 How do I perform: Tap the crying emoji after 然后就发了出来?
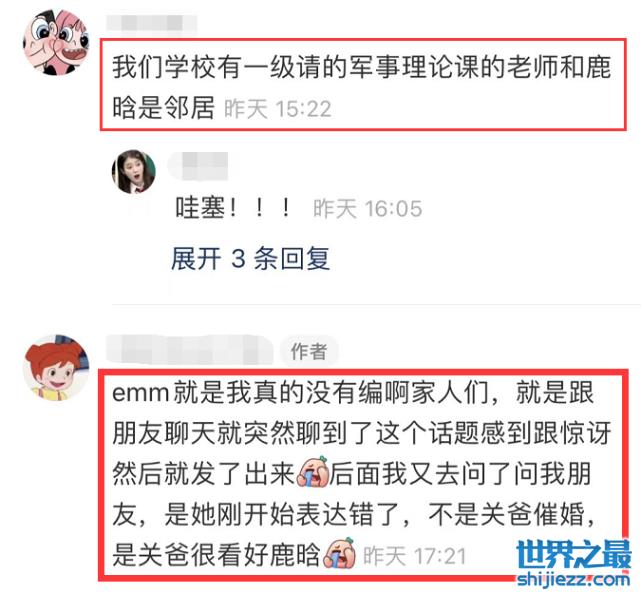(x=313, y=472)
